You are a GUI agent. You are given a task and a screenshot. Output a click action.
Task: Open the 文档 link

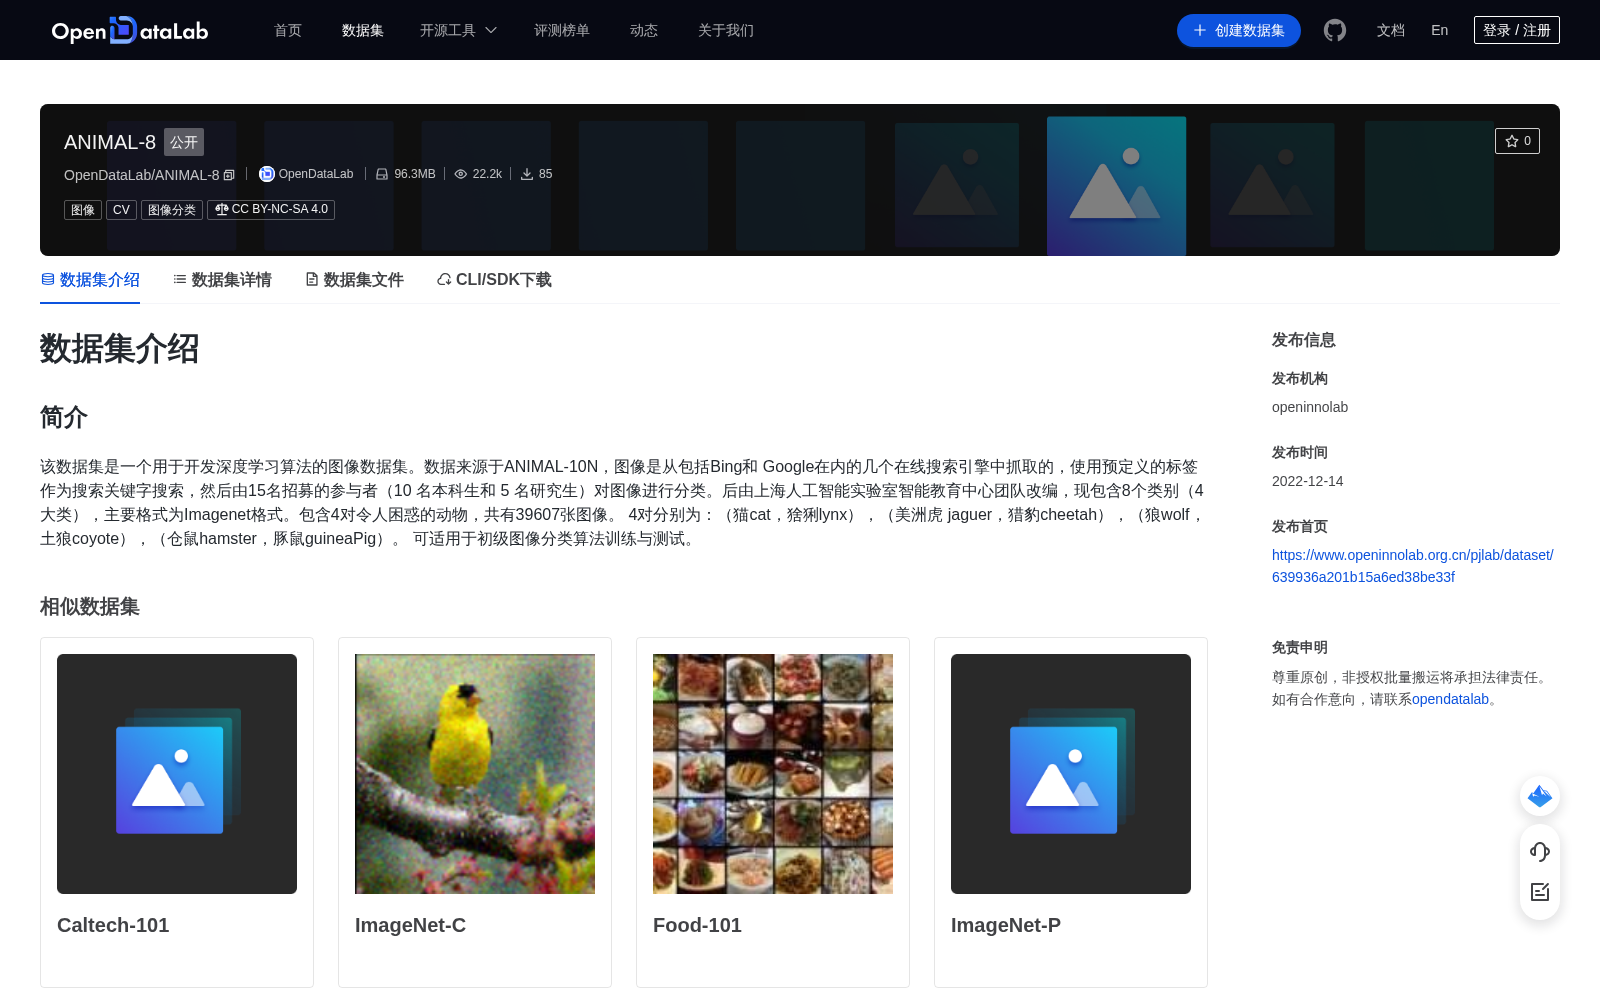coord(1391,30)
